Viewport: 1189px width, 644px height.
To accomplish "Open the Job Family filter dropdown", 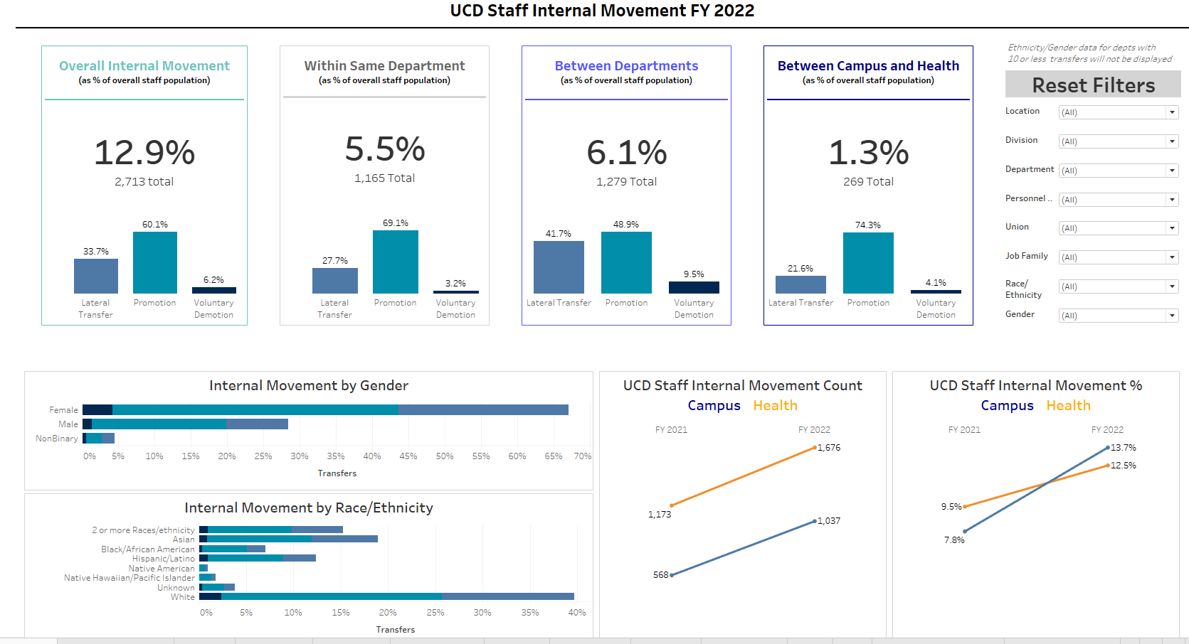I will click(1118, 257).
